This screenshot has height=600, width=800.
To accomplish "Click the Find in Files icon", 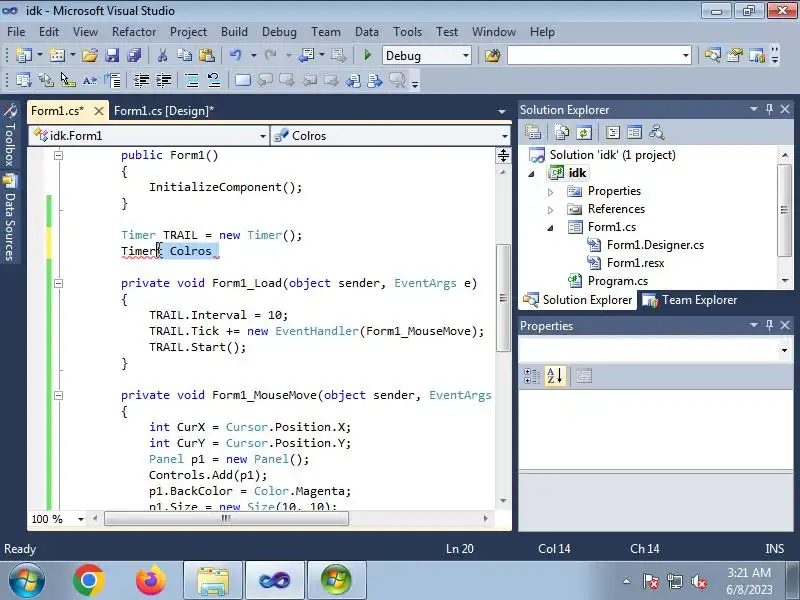I will click(492, 55).
